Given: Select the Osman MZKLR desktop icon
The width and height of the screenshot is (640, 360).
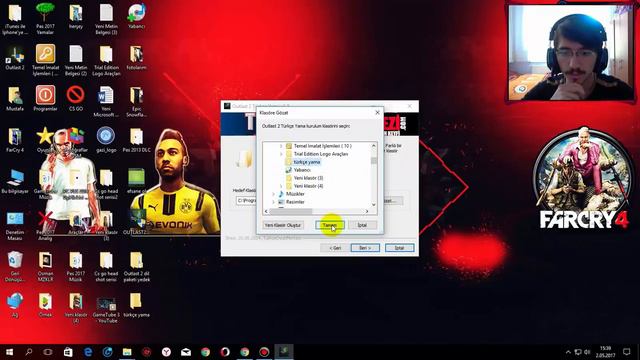Looking at the screenshot, I should [x=45, y=267].
